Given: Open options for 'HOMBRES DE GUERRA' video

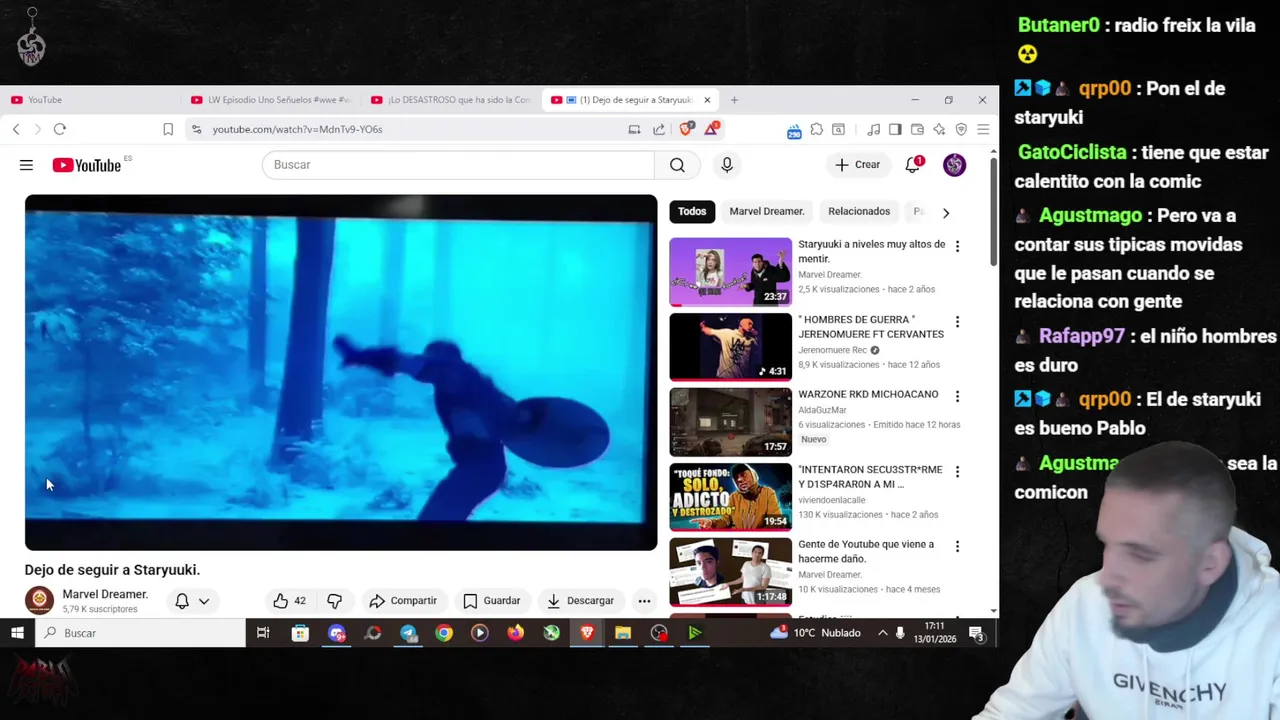Looking at the screenshot, I should click(957, 322).
